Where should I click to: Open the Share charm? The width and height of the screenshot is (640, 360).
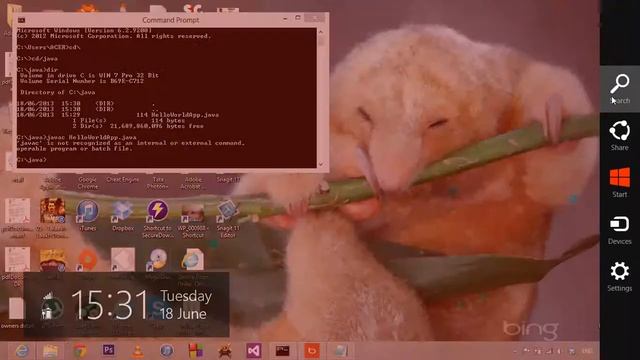click(x=620, y=136)
